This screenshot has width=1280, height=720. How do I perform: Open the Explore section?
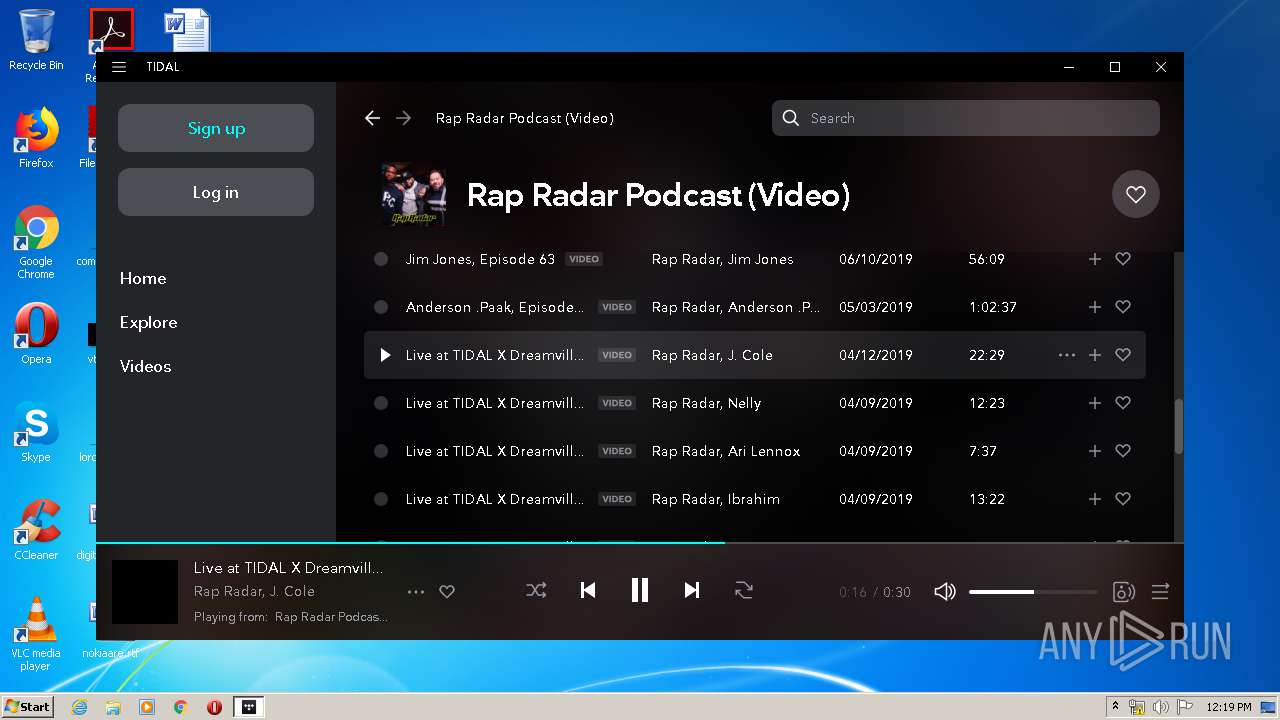[x=148, y=322]
